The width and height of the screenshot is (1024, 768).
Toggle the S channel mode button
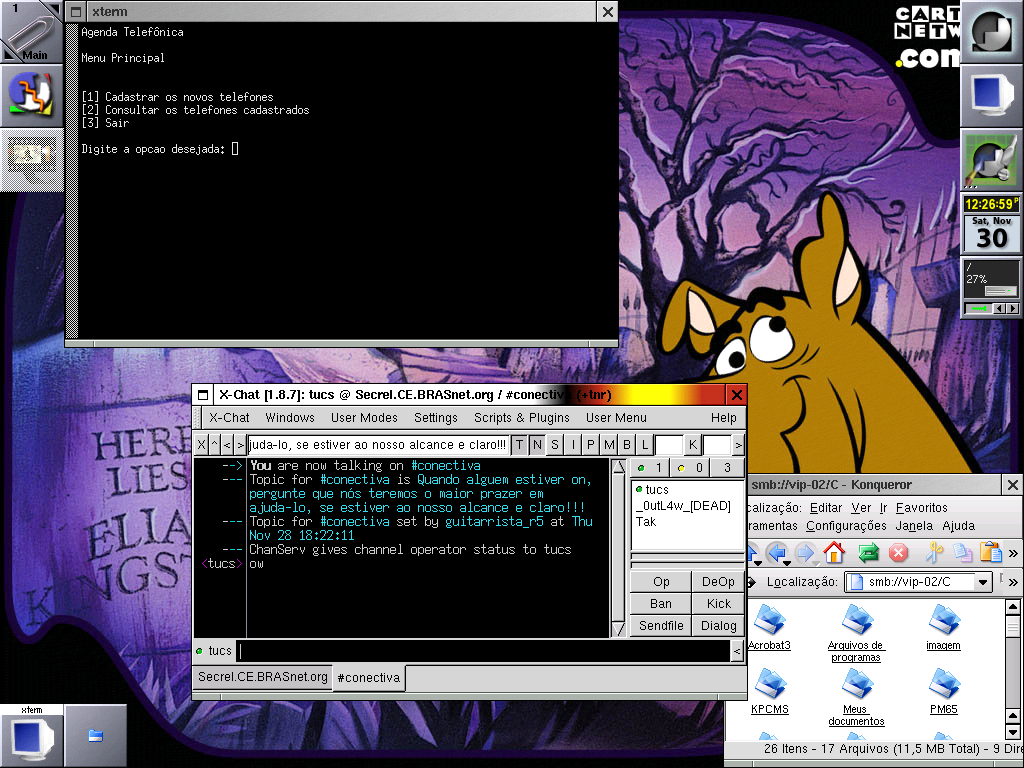(x=554, y=445)
